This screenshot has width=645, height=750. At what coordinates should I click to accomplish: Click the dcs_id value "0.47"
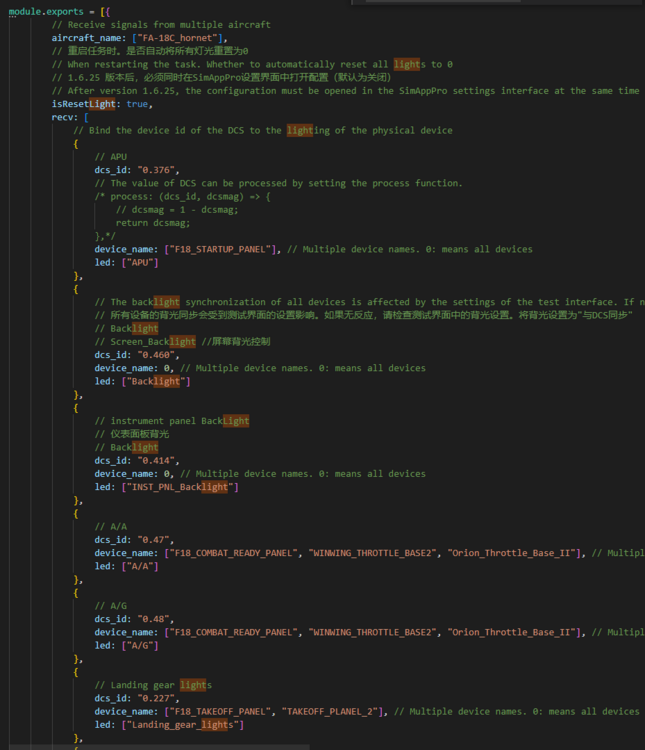153,540
